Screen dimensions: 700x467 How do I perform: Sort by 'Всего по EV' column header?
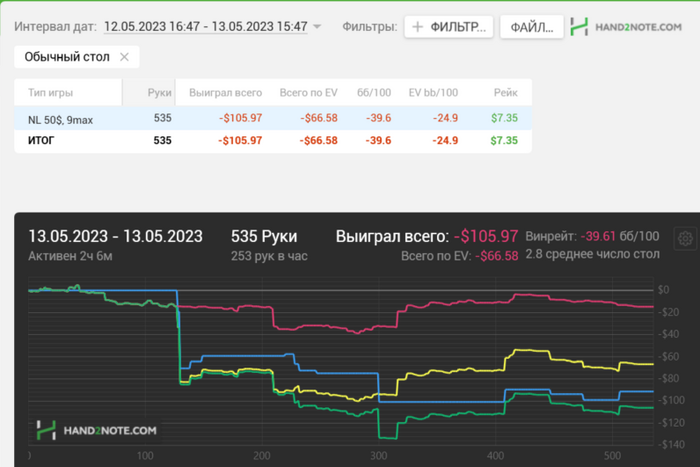(308, 93)
